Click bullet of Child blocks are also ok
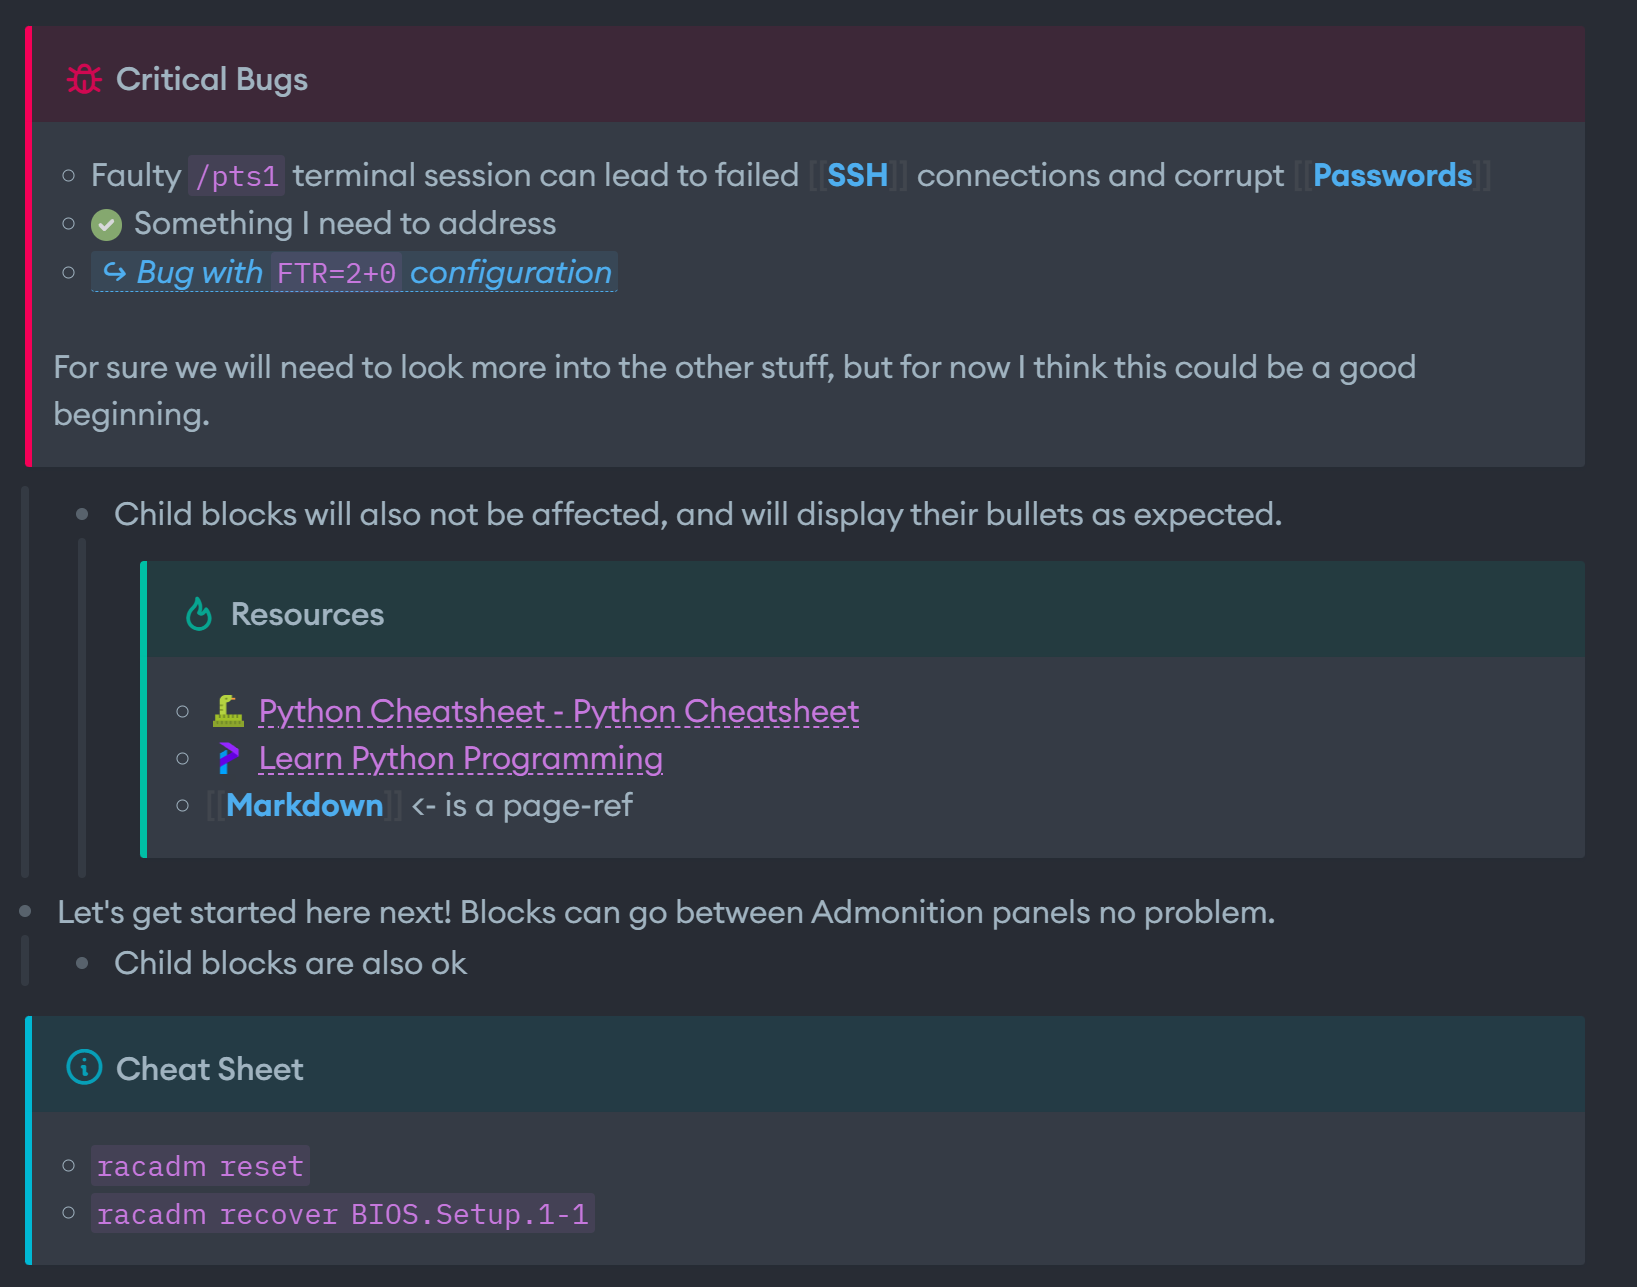 click(83, 963)
